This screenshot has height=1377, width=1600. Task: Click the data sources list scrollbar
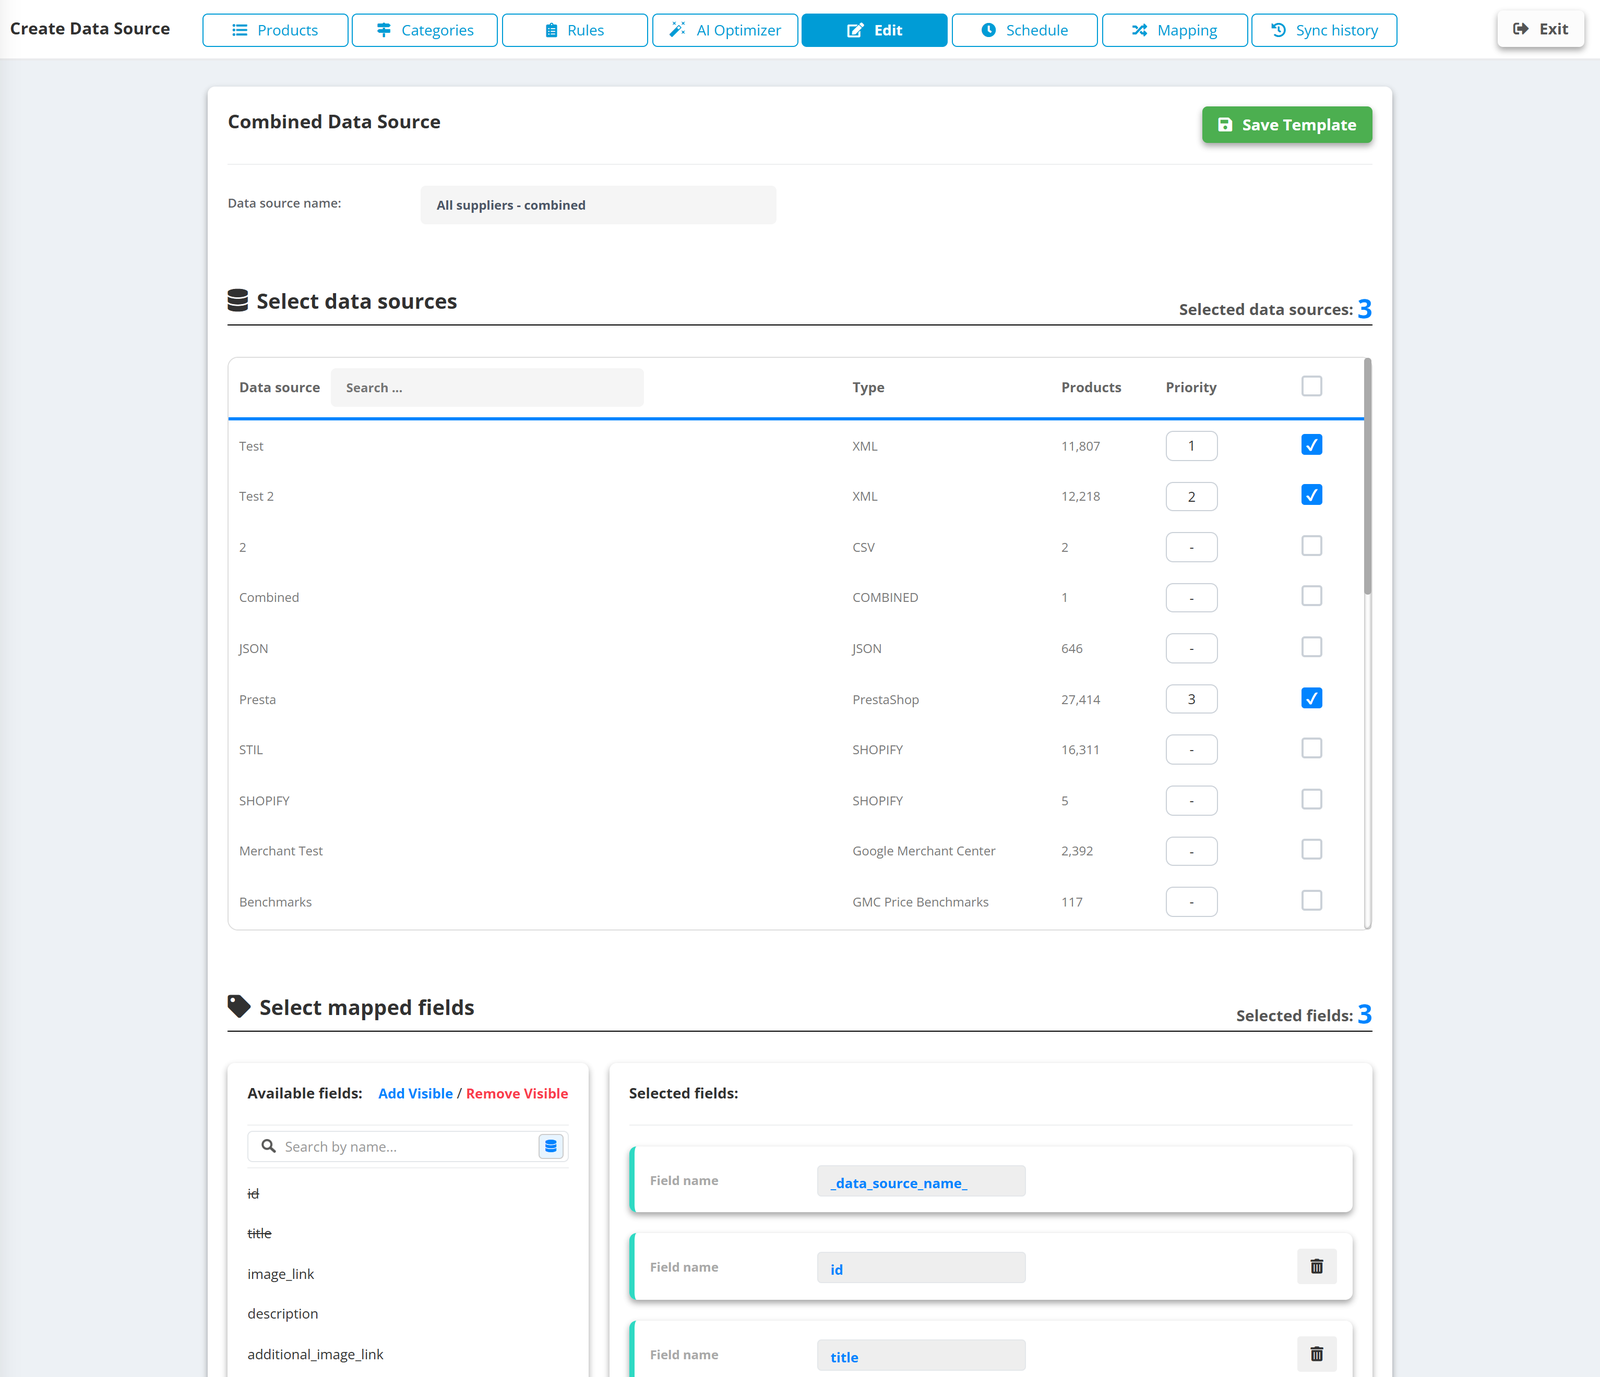(1367, 477)
